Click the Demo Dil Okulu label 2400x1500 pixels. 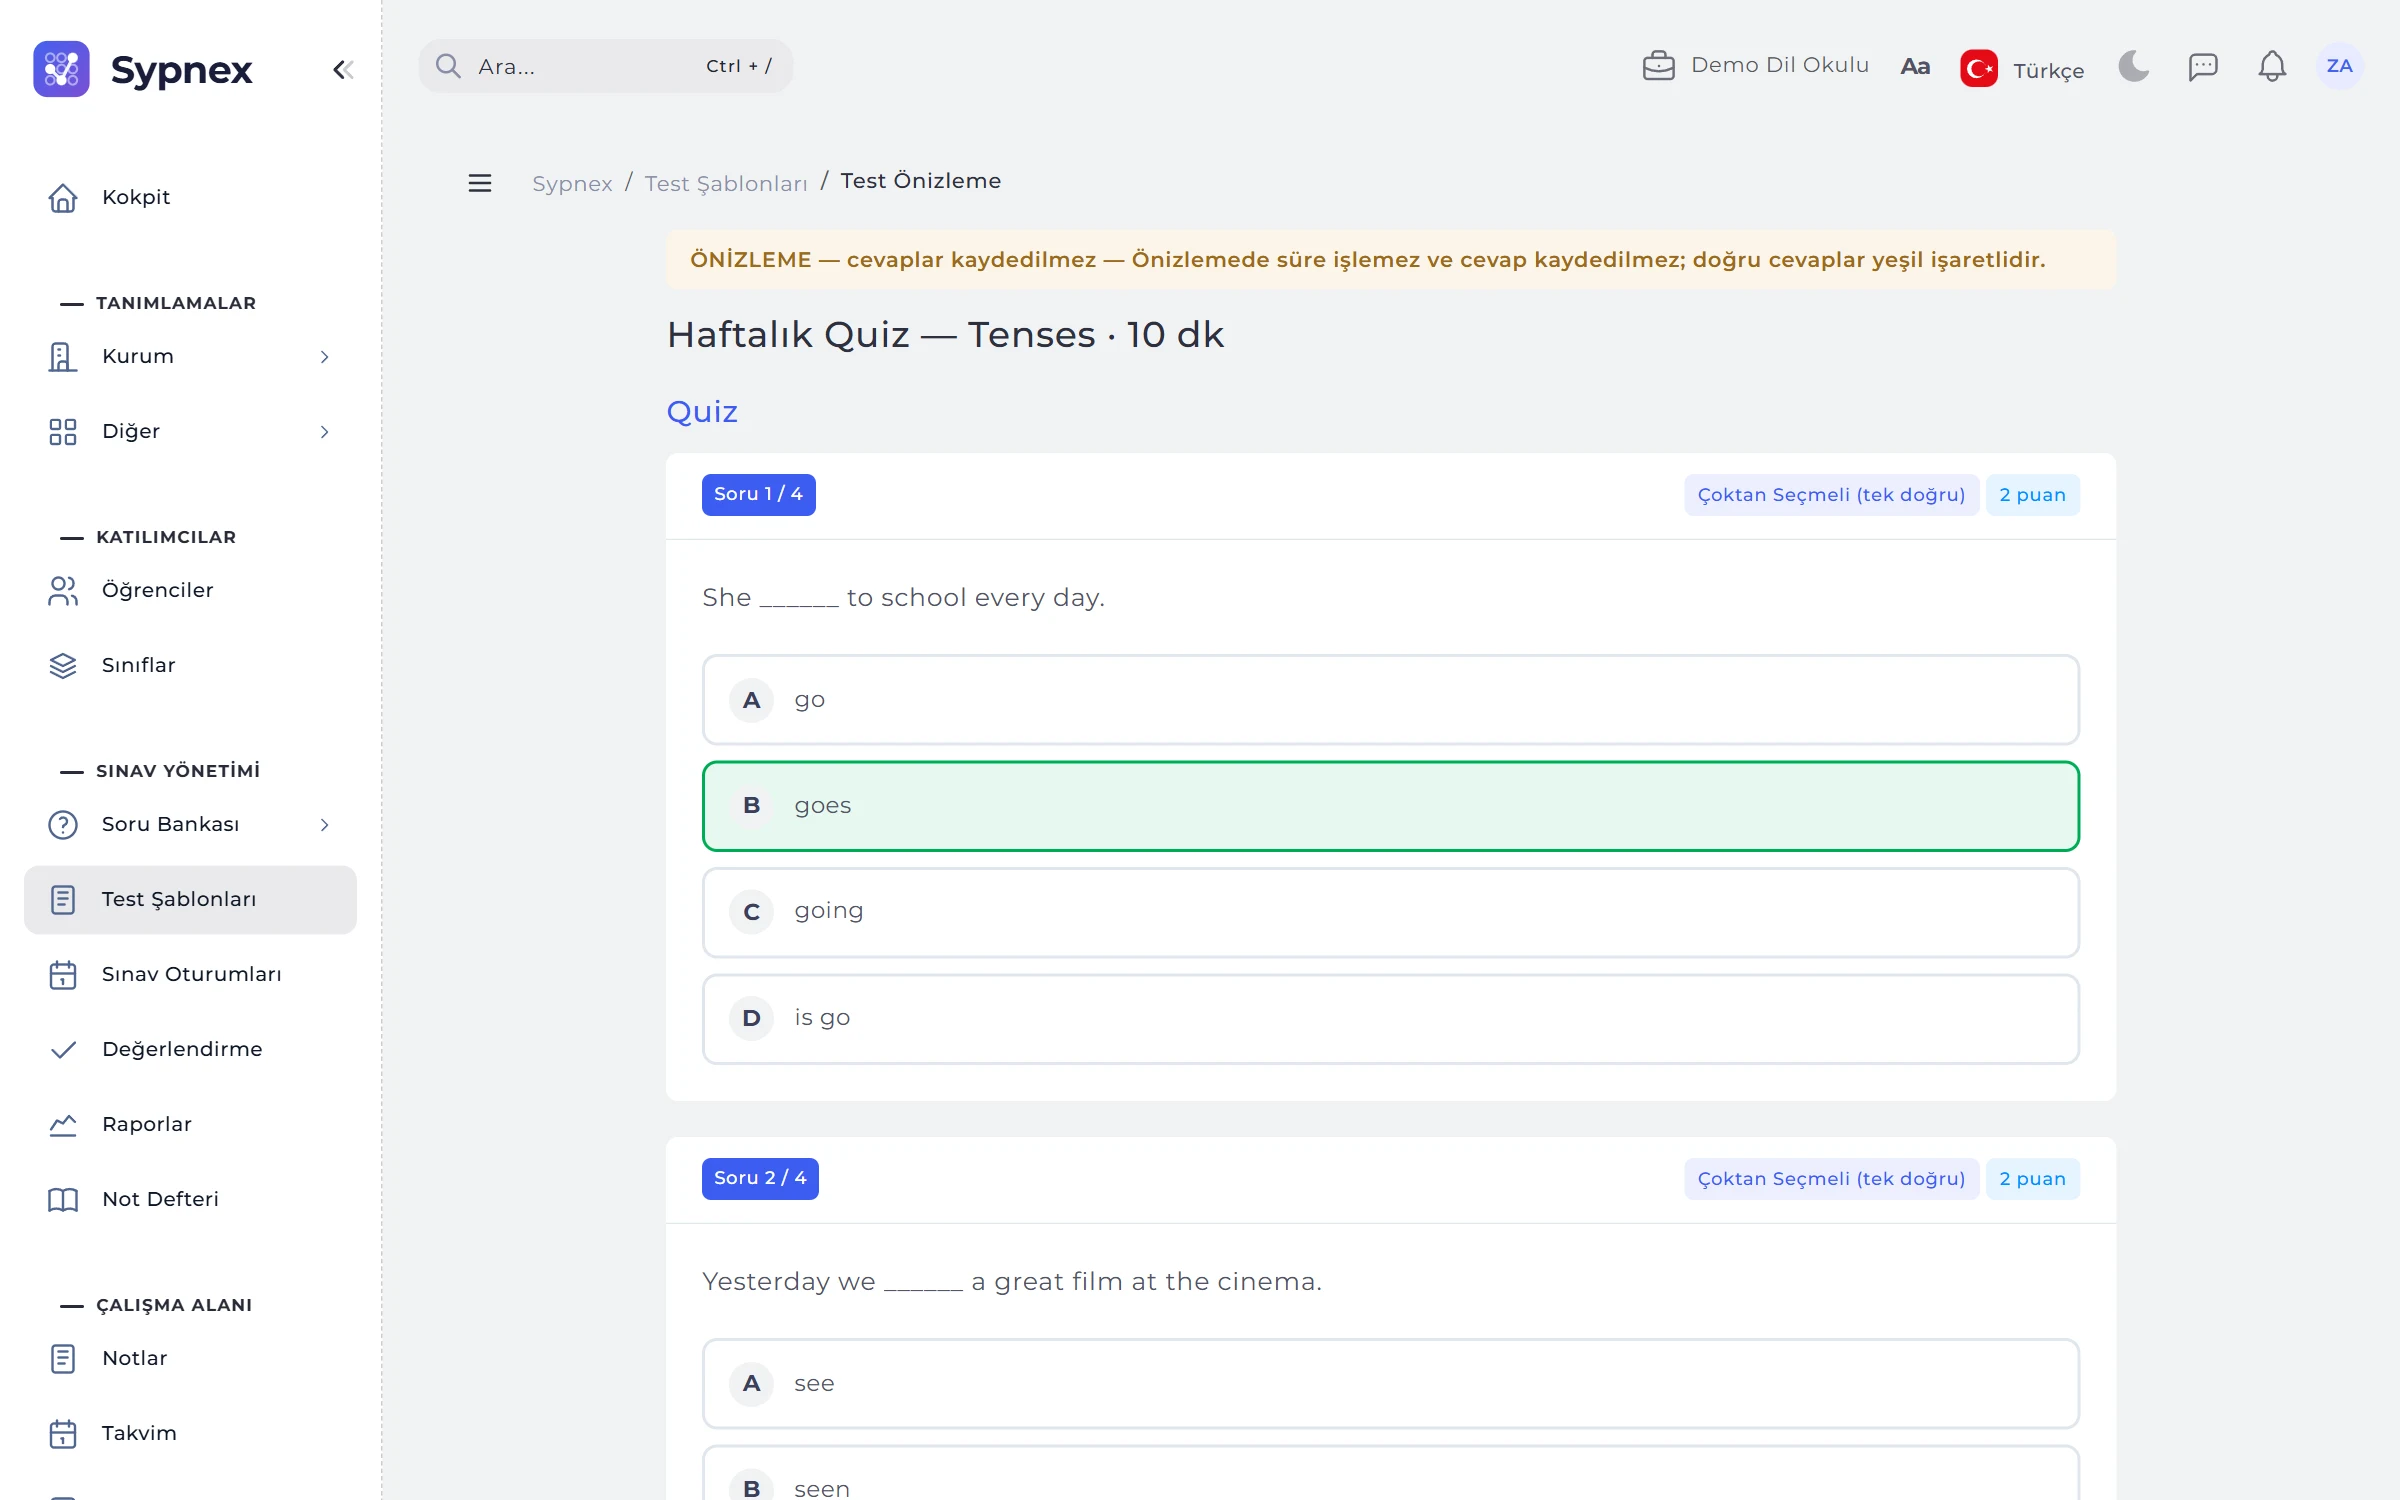click(x=1779, y=65)
